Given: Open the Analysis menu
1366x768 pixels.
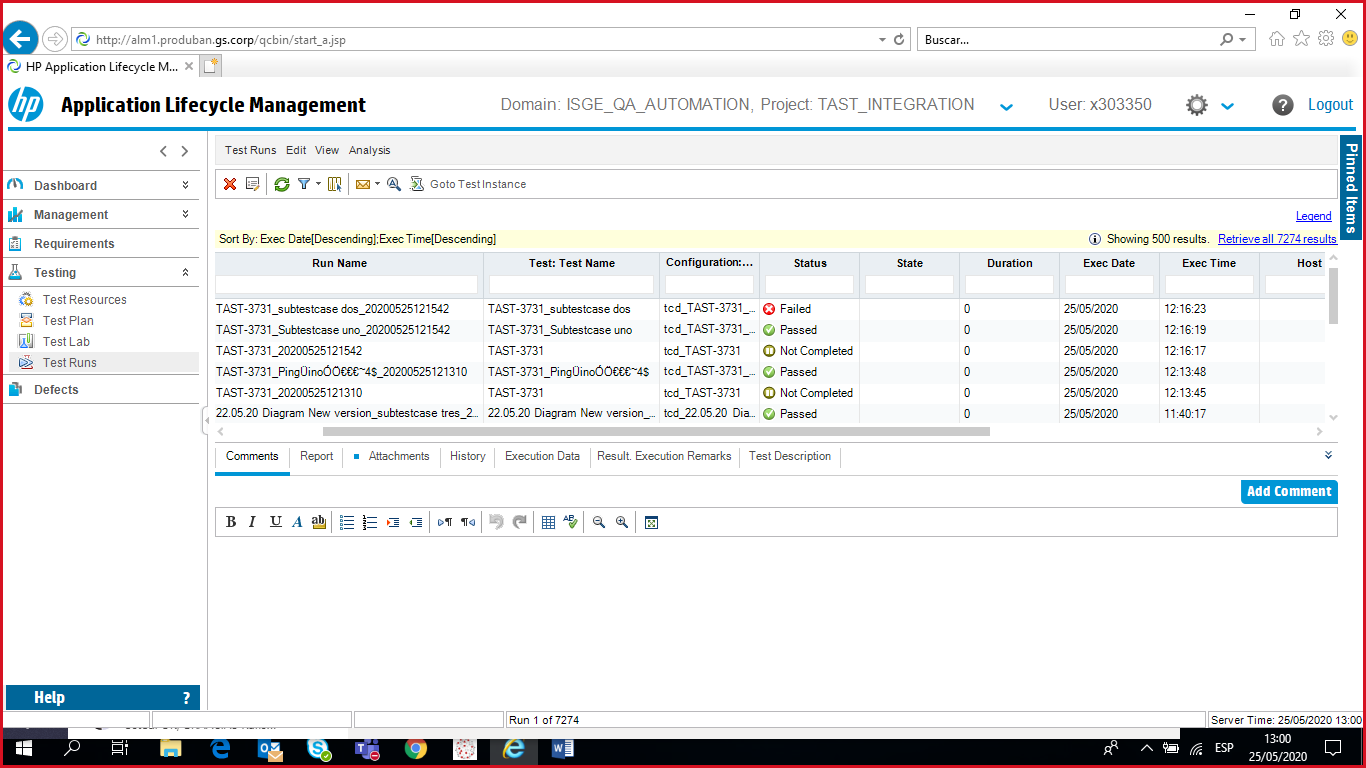Looking at the screenshot, I should (369, 150).
